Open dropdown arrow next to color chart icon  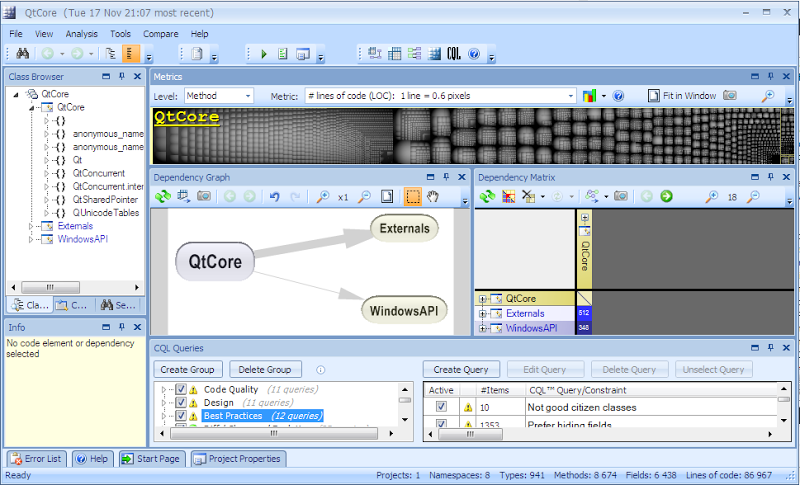(604, 96)
